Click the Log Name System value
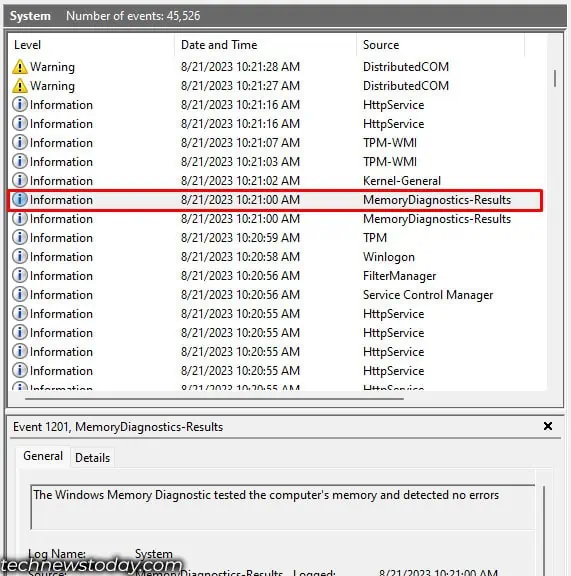Screen dimensions: 571x576 pos(154,554)
